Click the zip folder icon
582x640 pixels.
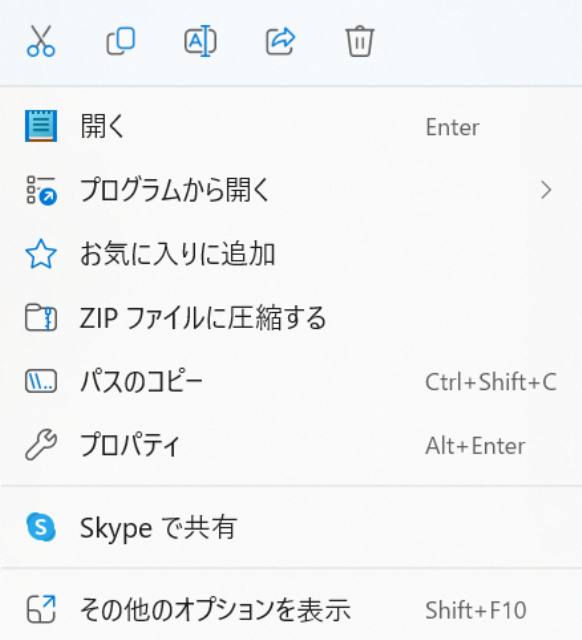point(41,318)
